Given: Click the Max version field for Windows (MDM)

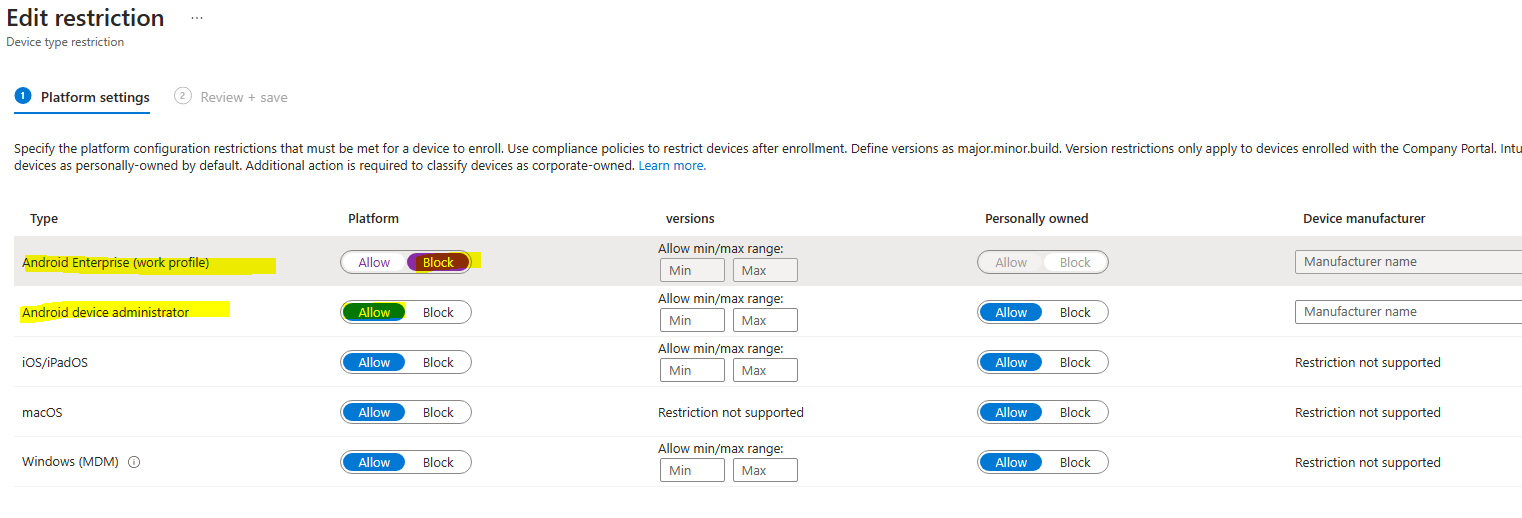Looking at the screenshot, I should click(765, 470).
